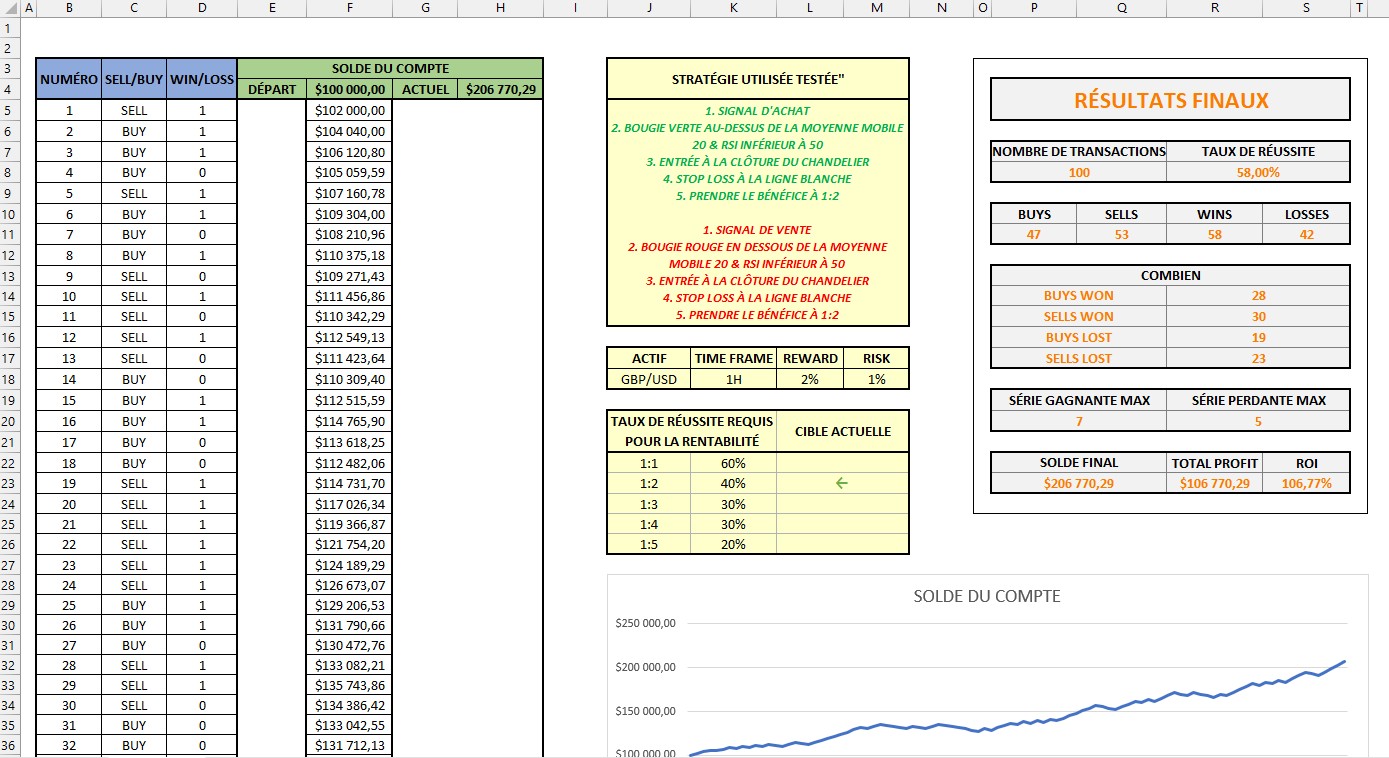The image size is (1389, 758).
Task: Select column R header
Action: (x=1214, y=8)
